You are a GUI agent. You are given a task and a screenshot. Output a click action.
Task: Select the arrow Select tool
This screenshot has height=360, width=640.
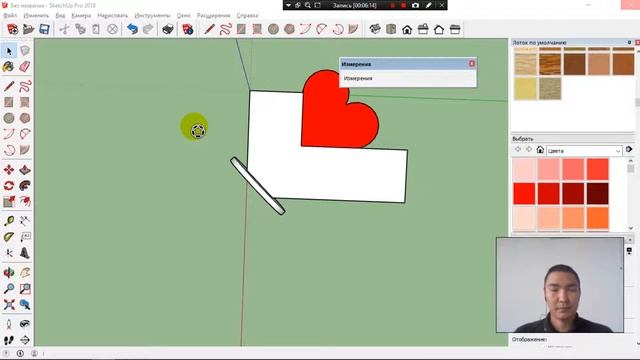tap(9, 51)
